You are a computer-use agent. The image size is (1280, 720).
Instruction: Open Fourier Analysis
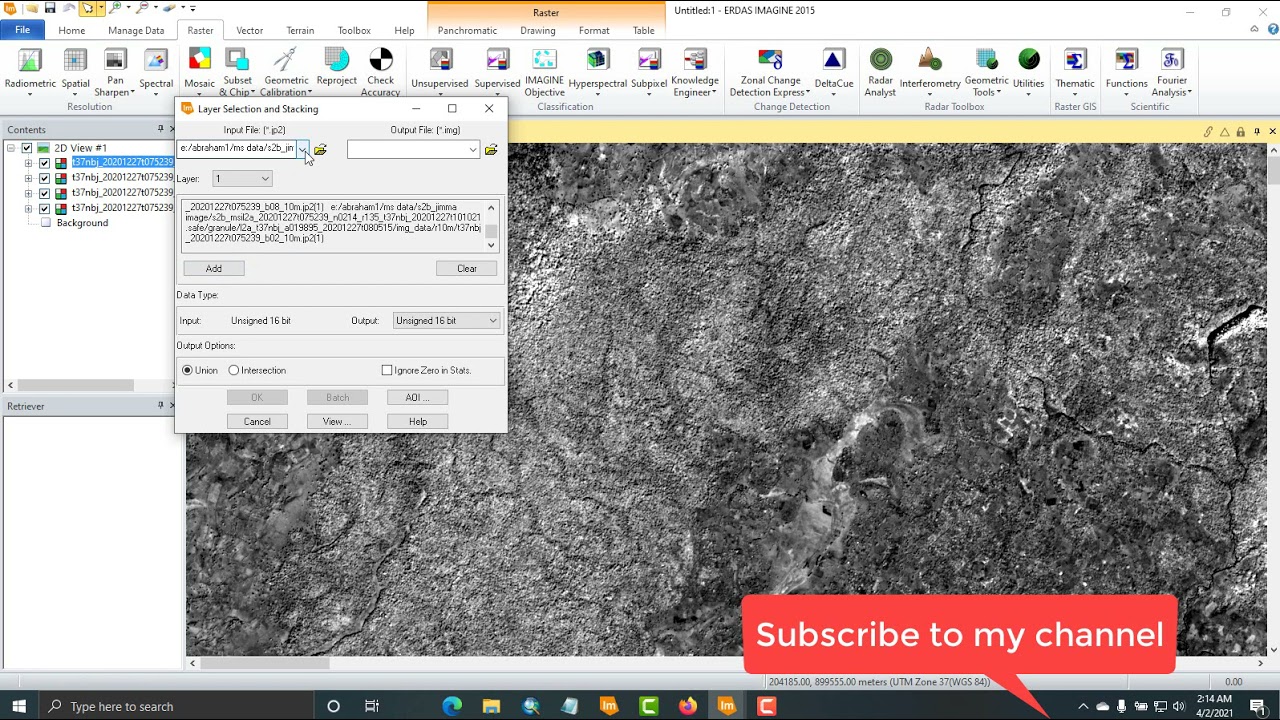point(1171,72)
